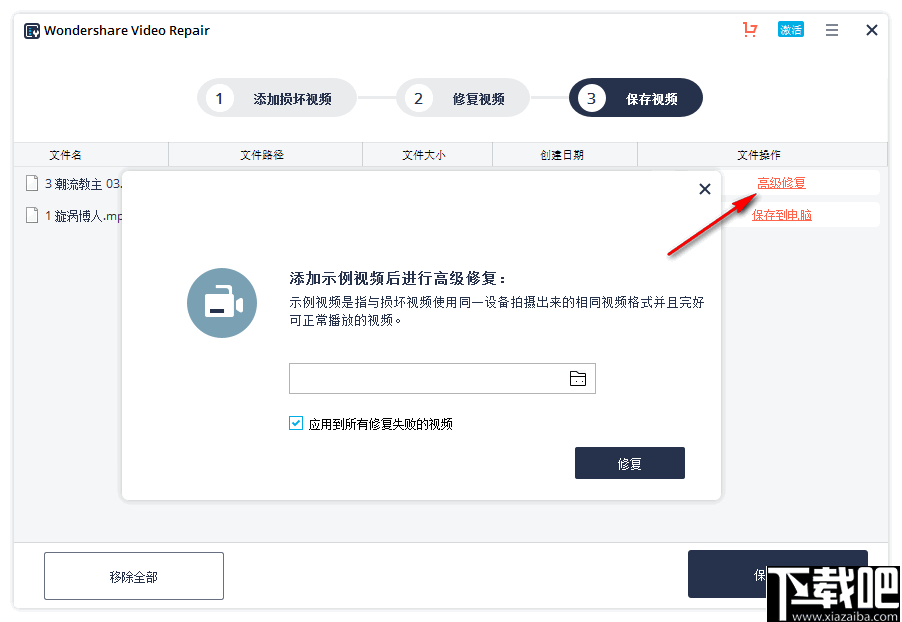
Task: Open the hamburger menu icon
Action: (x=831, y=30)
